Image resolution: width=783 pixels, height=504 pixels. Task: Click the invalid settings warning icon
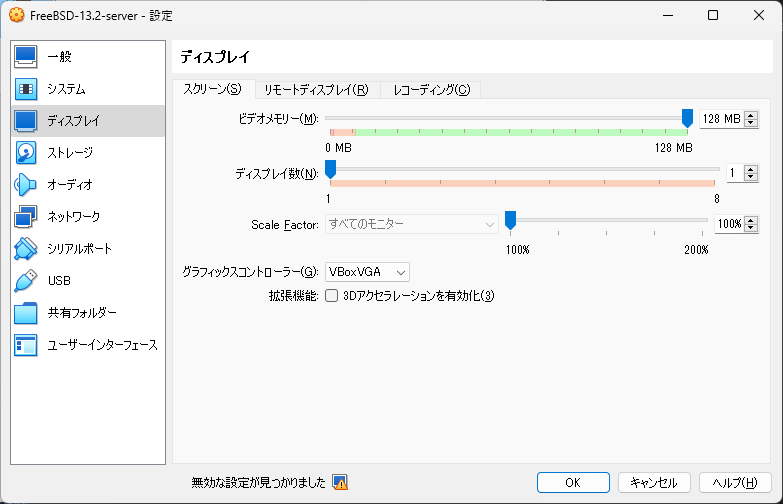[340, 482]
